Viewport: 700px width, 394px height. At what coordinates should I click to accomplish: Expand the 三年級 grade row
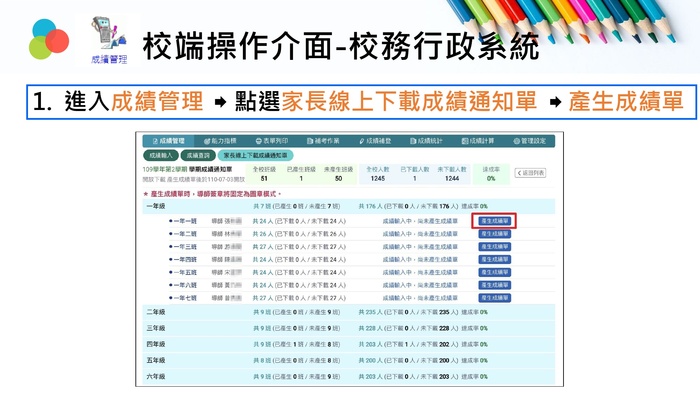tap(349, 328)
